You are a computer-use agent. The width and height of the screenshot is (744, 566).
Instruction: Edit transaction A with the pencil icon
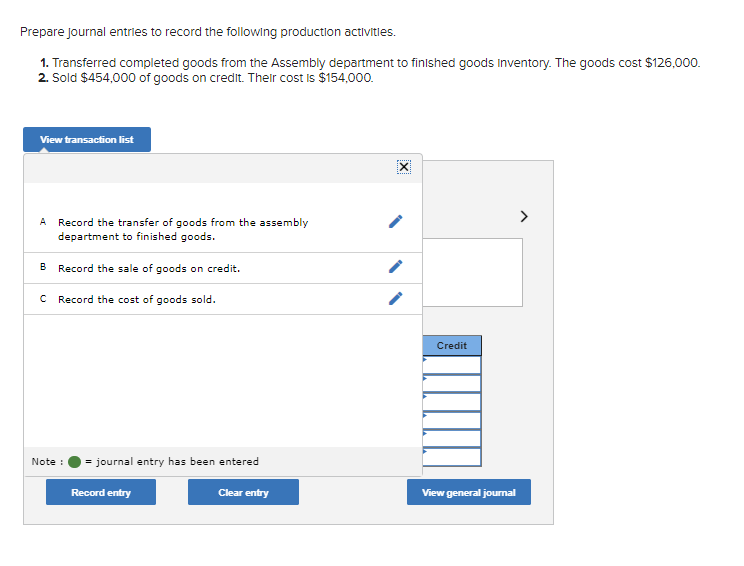(x=396, y=222)
